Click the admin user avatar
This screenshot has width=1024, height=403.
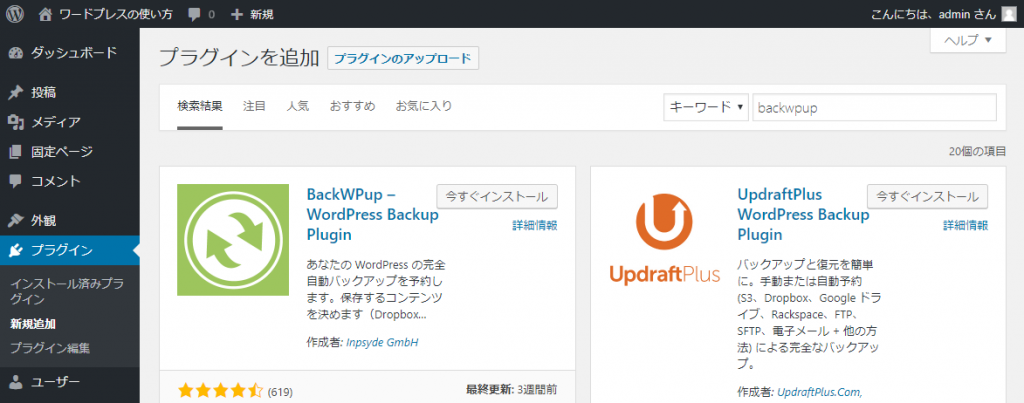[x=1009, y=14]
